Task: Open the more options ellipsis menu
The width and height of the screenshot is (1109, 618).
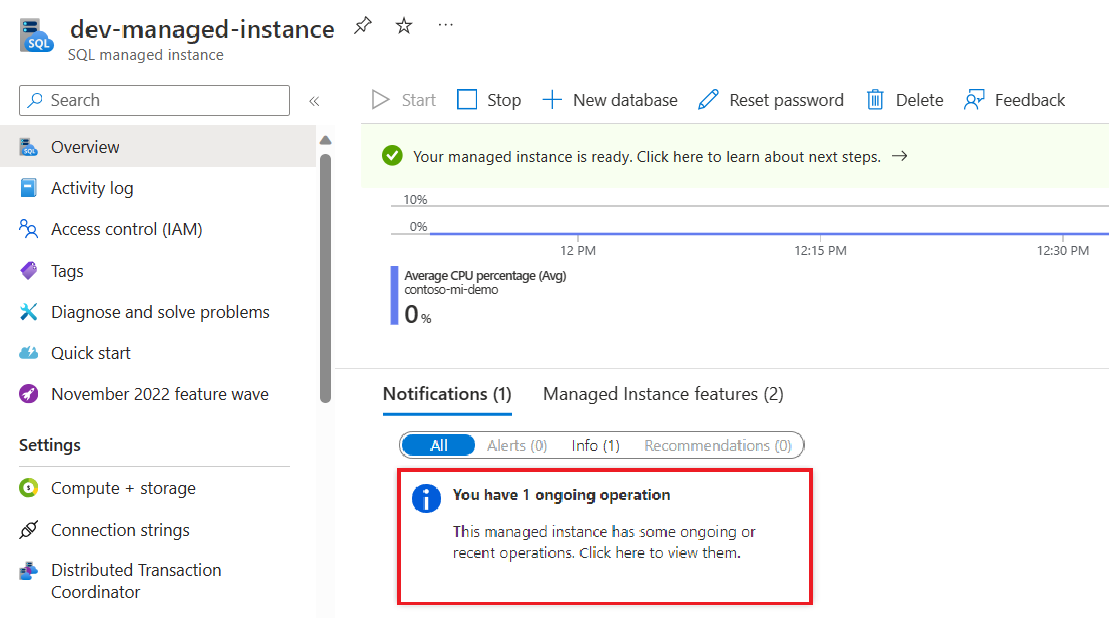Action: pyautogui.click(x=446, y=26)
